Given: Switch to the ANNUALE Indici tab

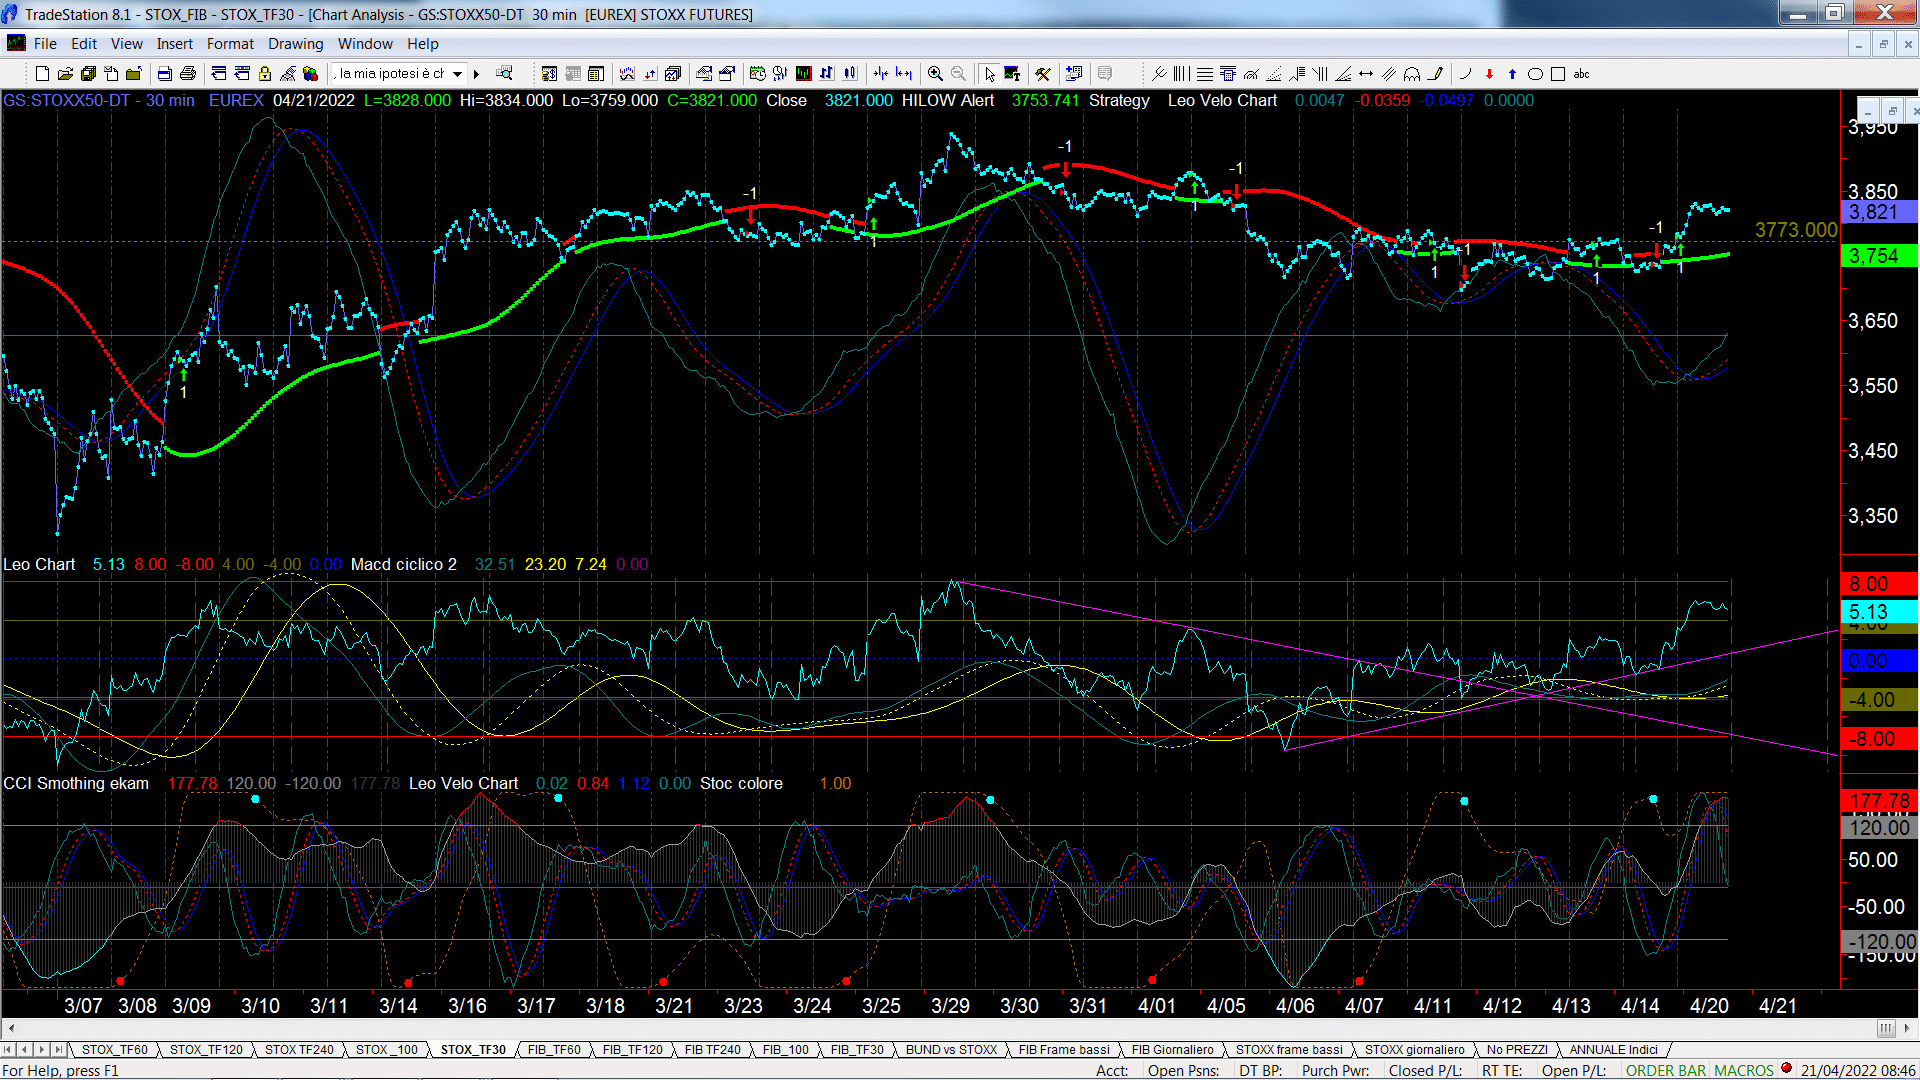Looking at the screenshot, I should click(x=1613, y=1050).
